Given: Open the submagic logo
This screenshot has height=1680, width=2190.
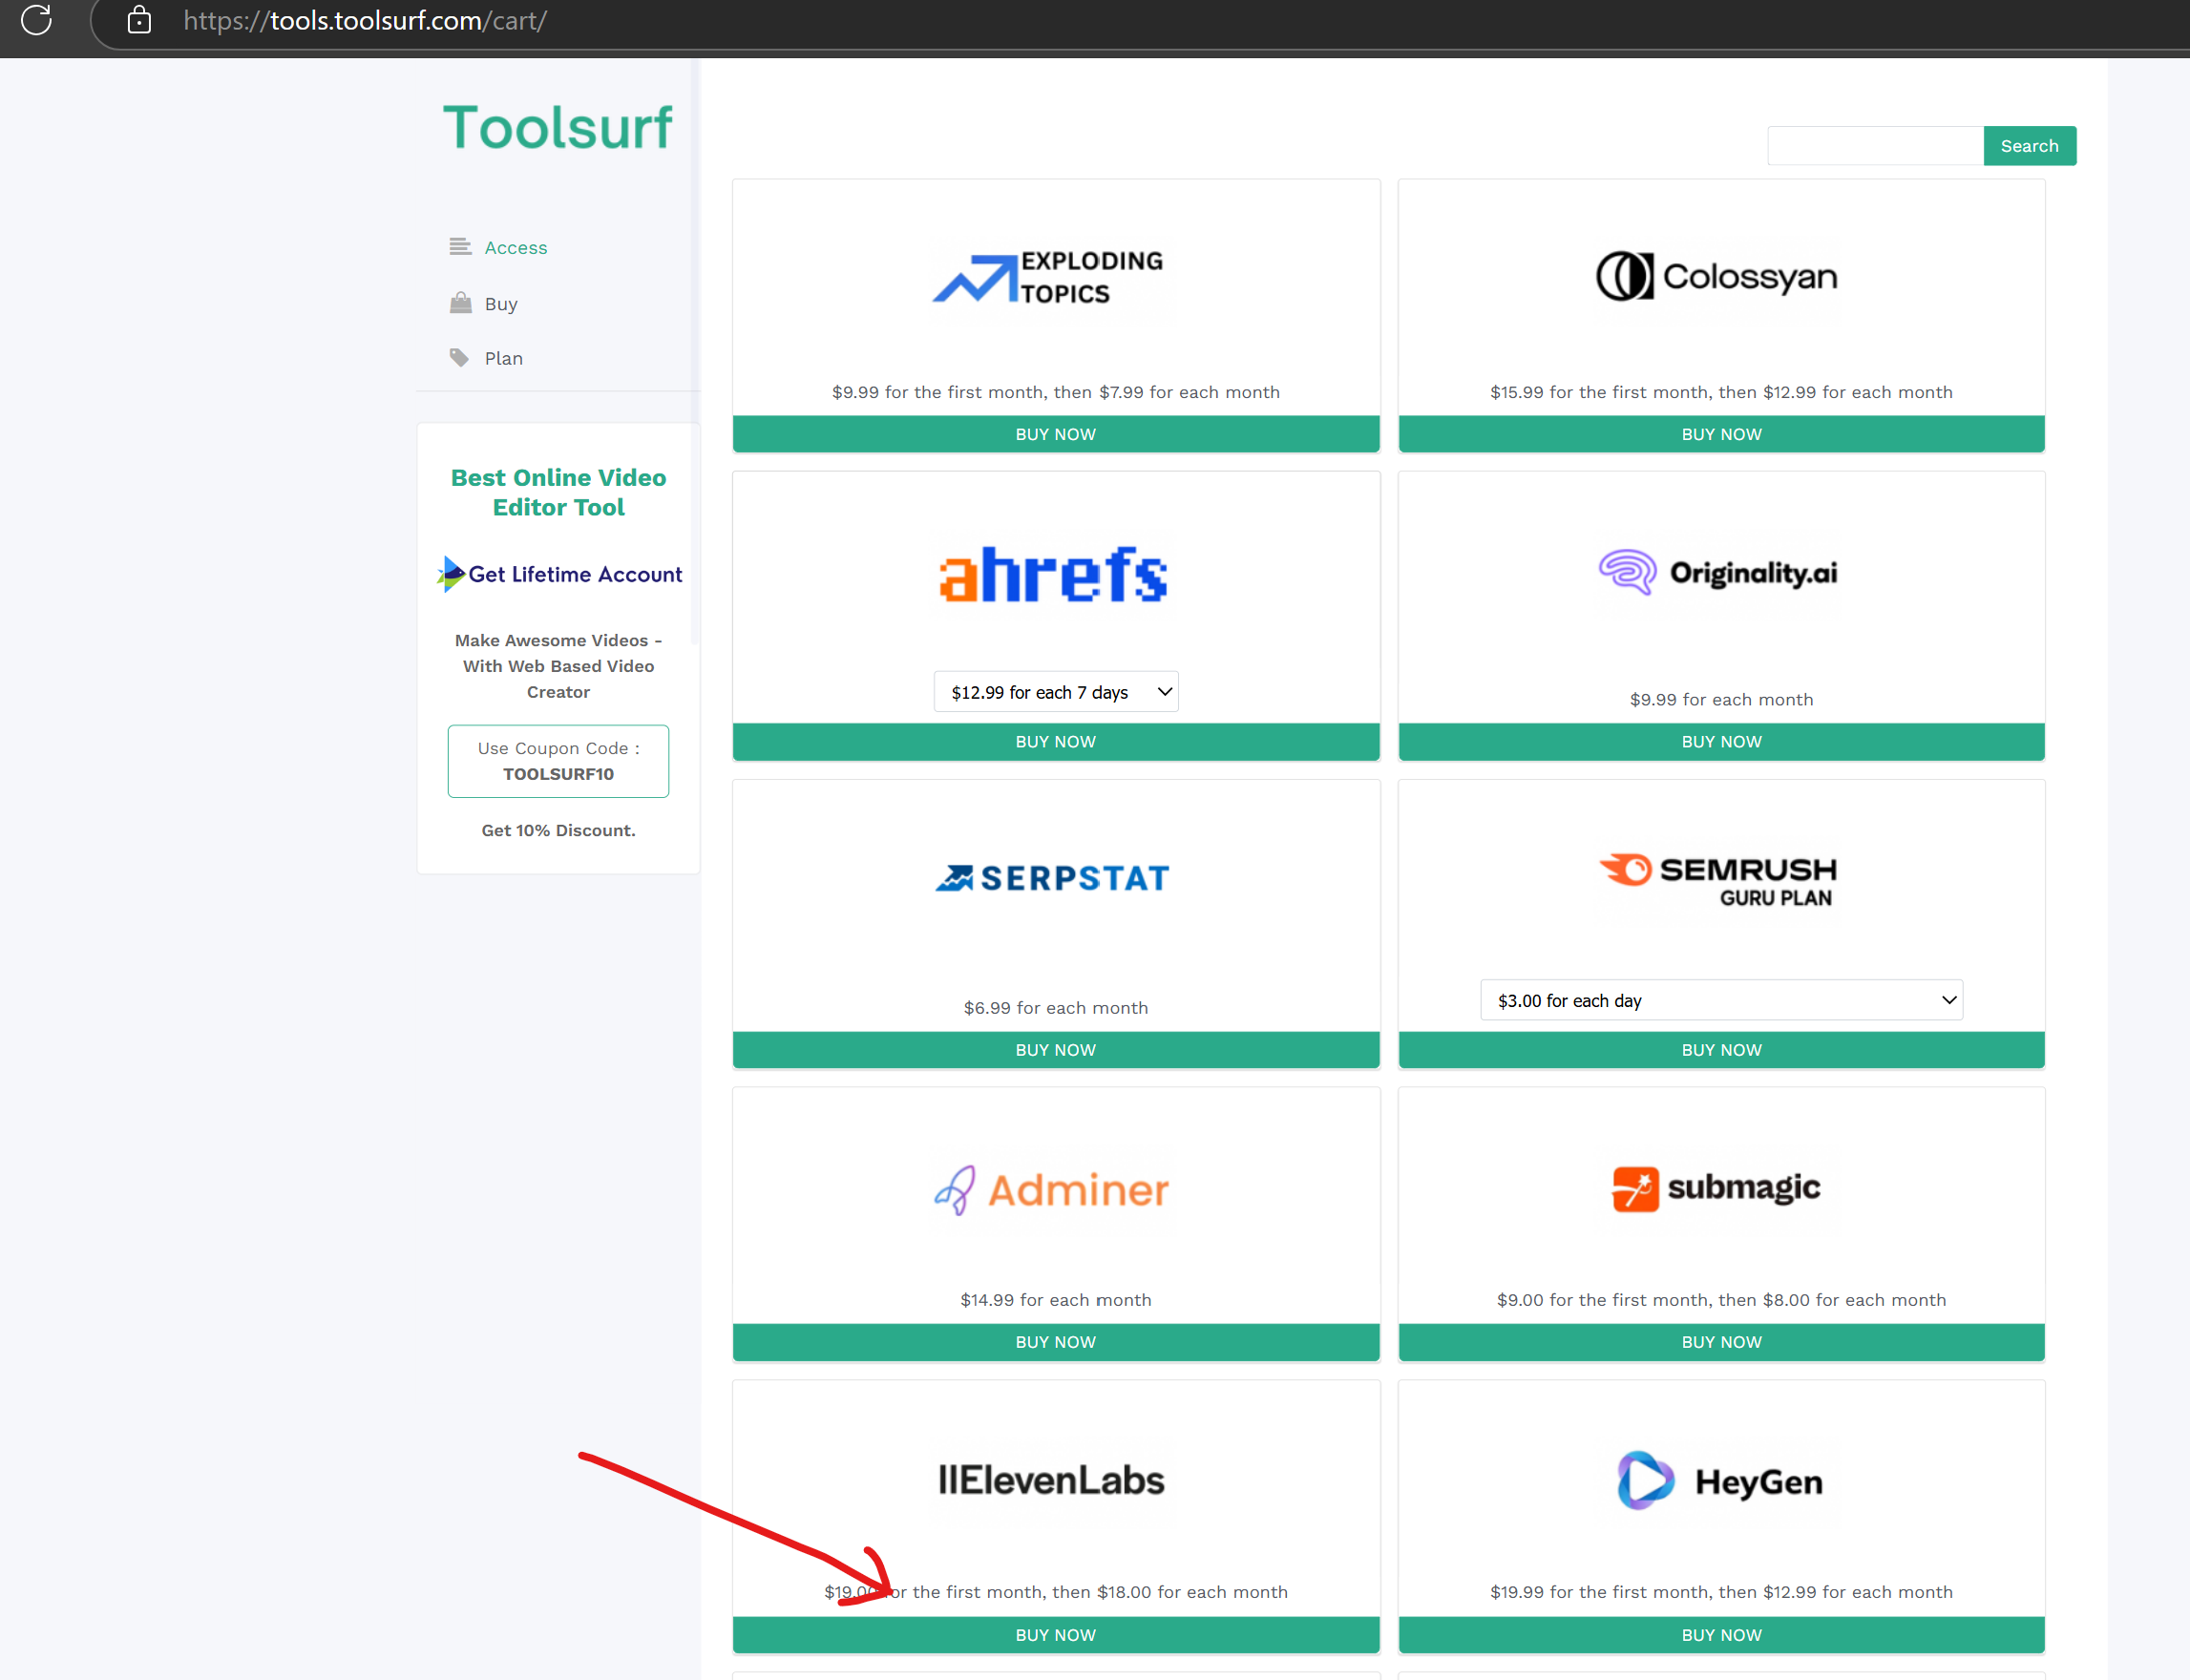Looking at the screenshot, I should 1716,1188.
